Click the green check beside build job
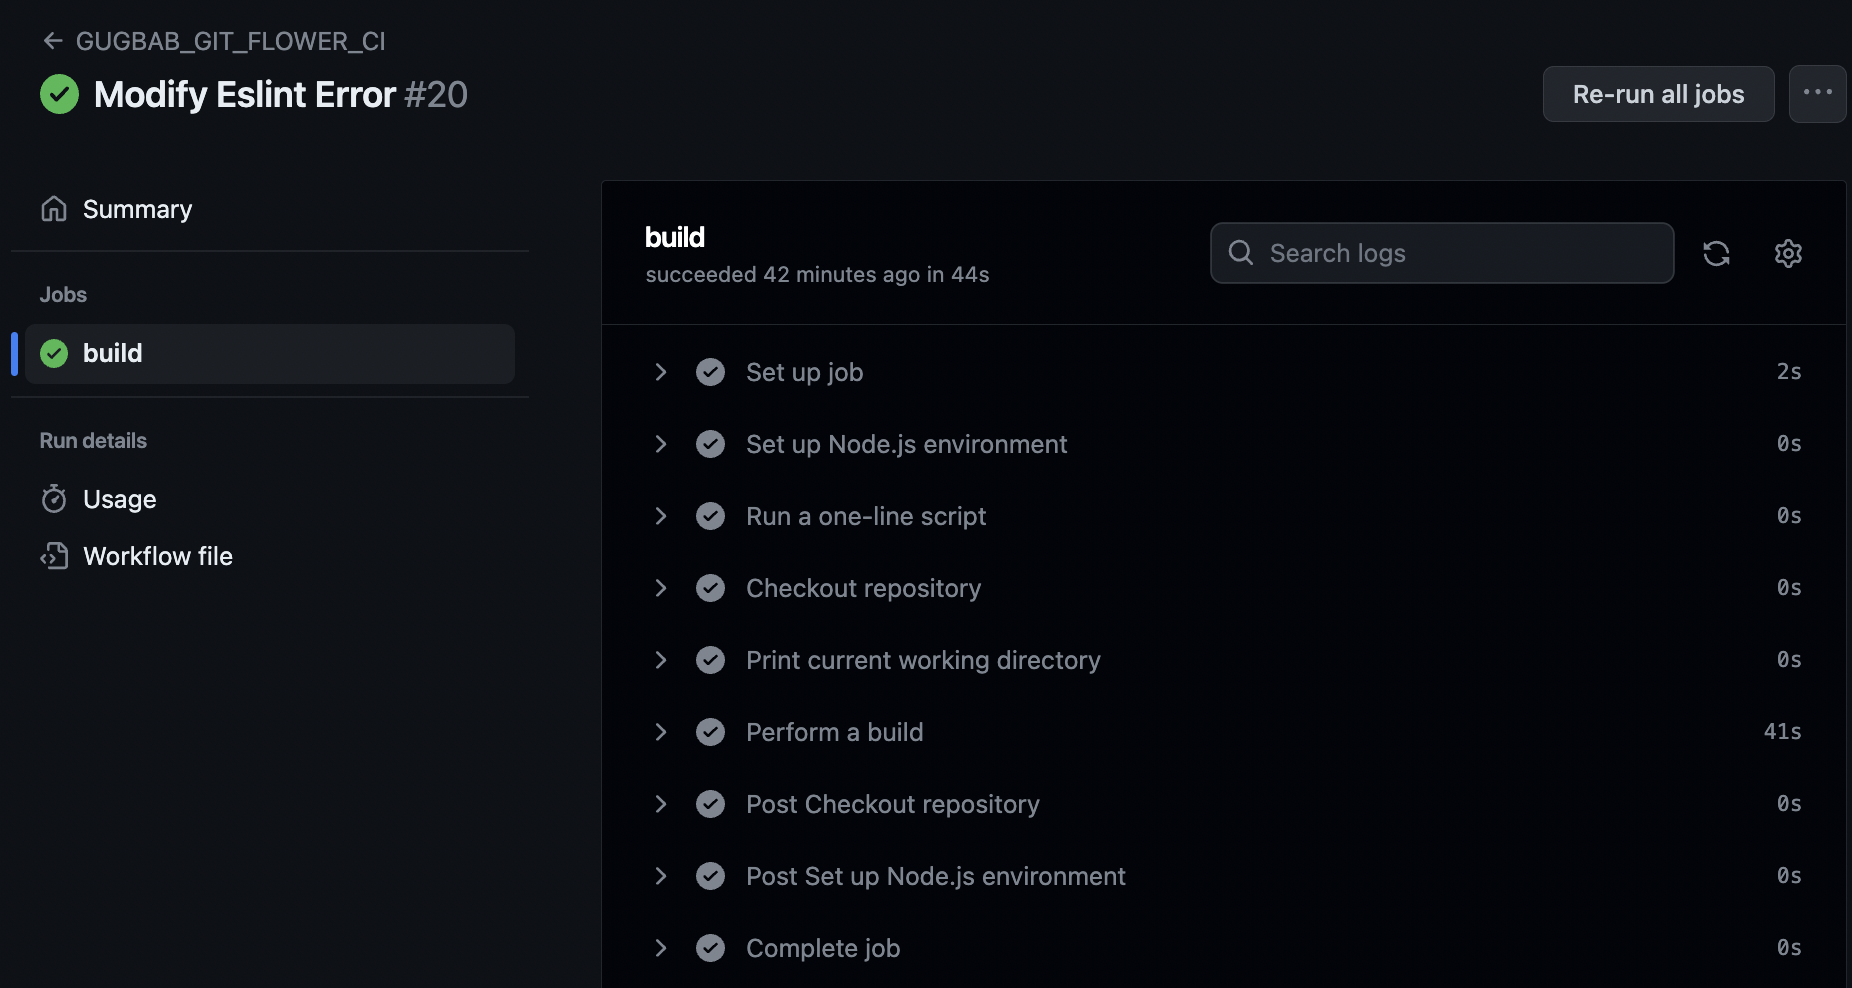The width and height of the screenshot is (1852, 988). [54, 353]
